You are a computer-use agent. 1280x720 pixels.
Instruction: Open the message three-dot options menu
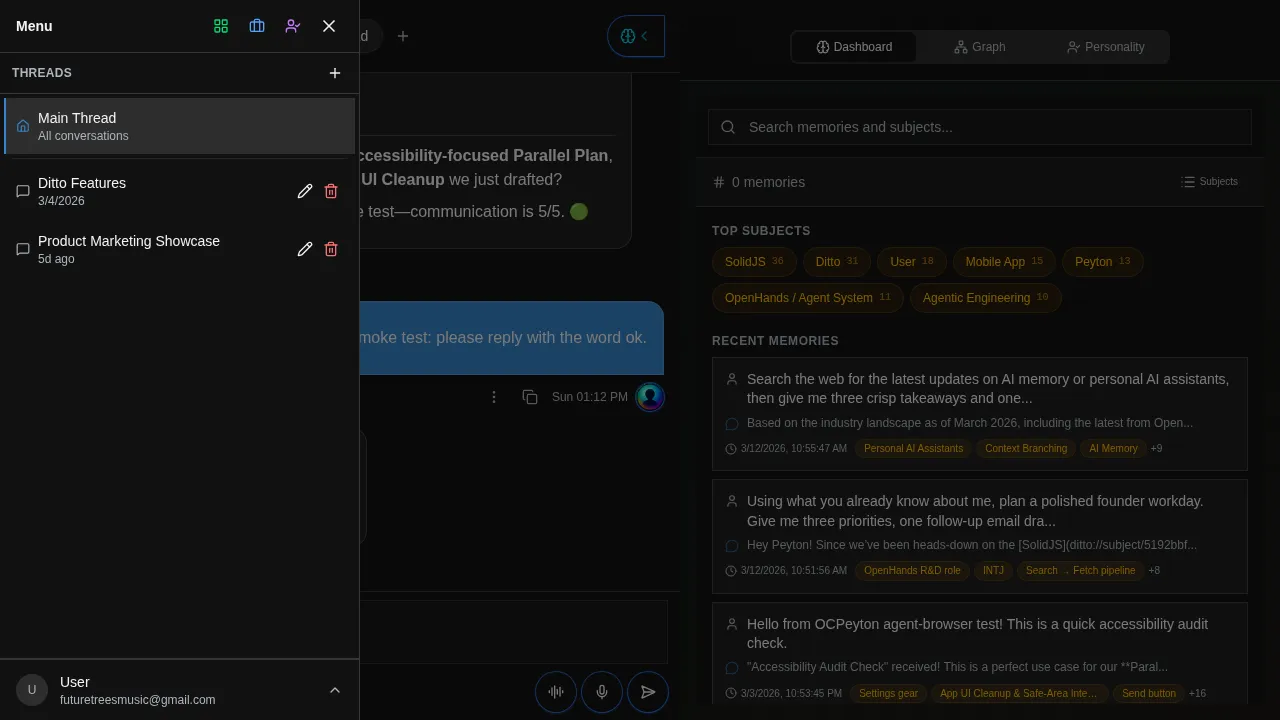[x=494, y=397]
